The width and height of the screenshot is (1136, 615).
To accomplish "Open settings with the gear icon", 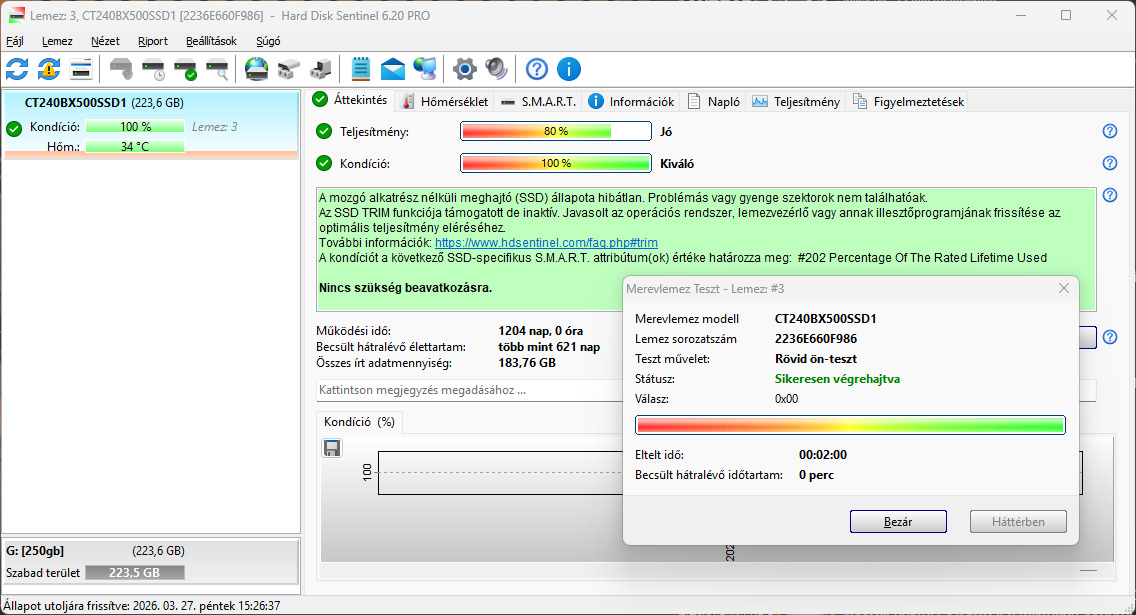I will coord(464,70).
